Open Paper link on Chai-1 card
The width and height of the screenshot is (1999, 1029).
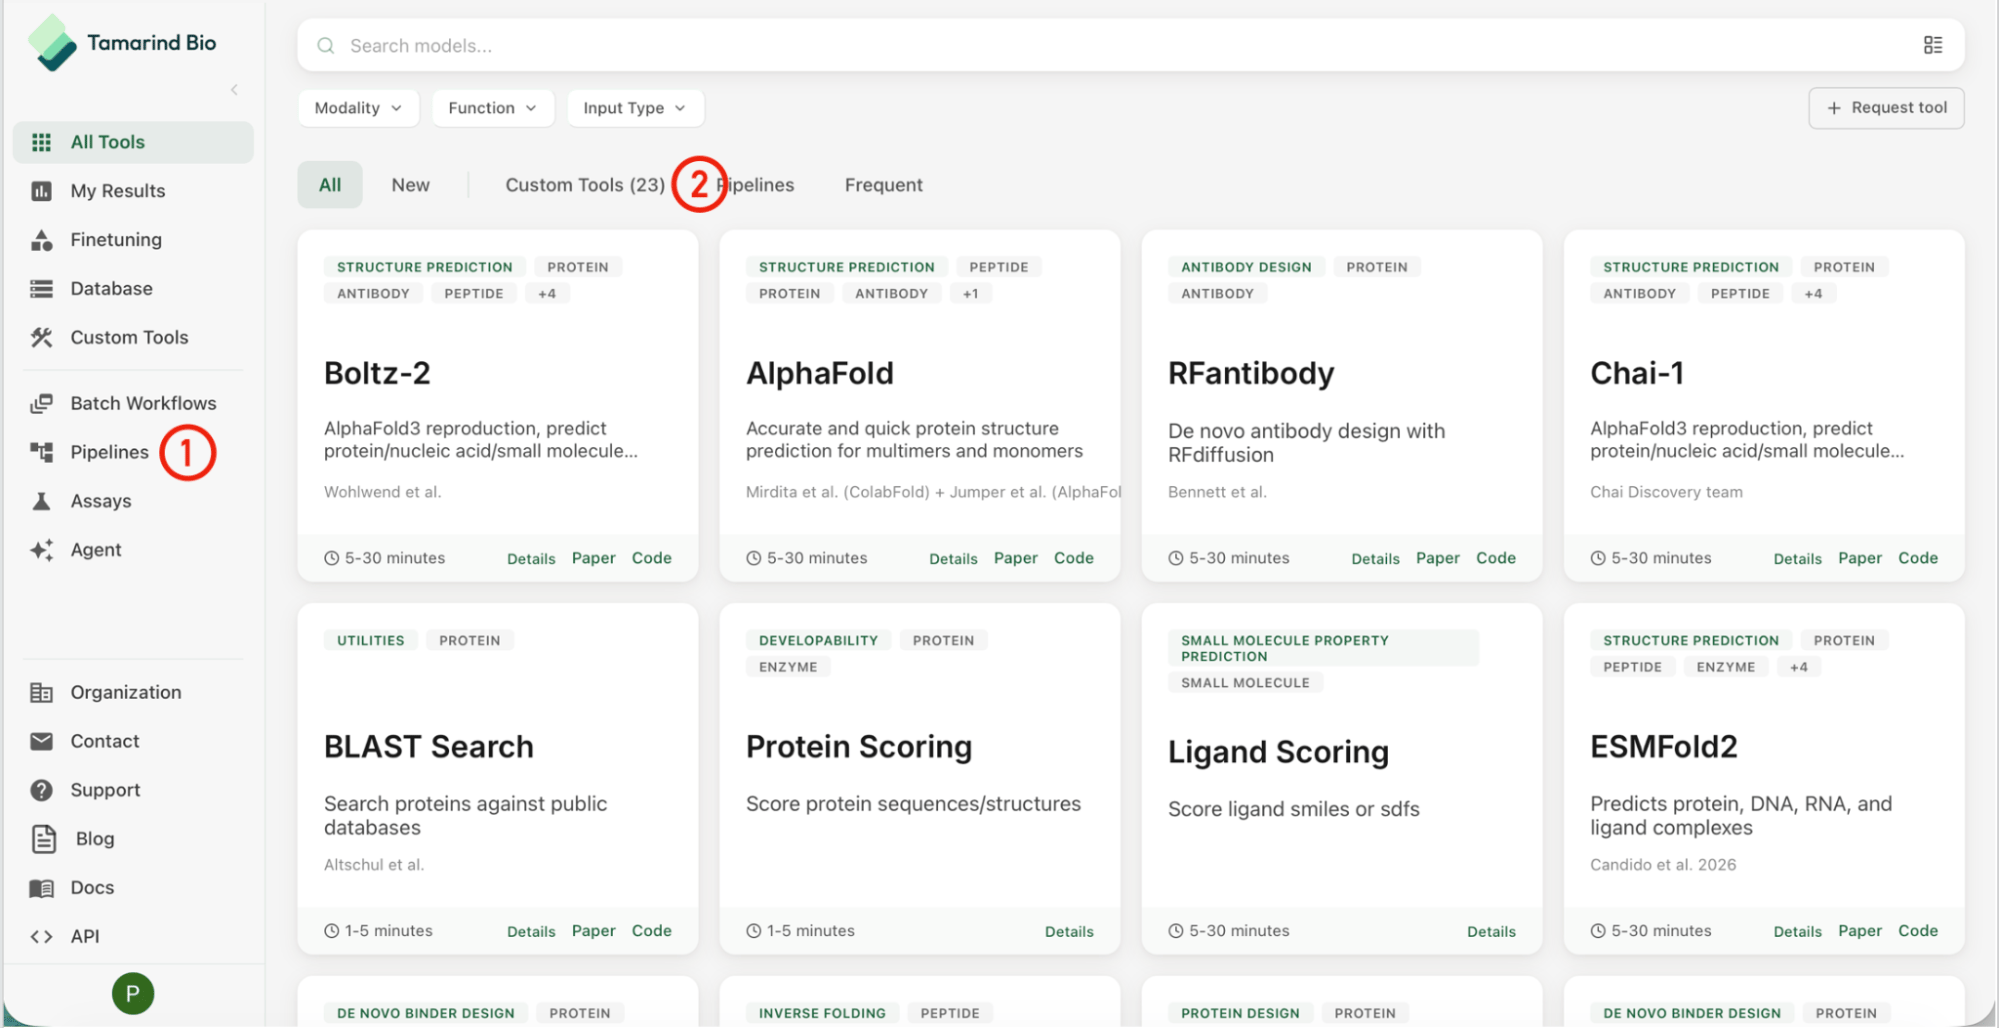coord(1860,559)
